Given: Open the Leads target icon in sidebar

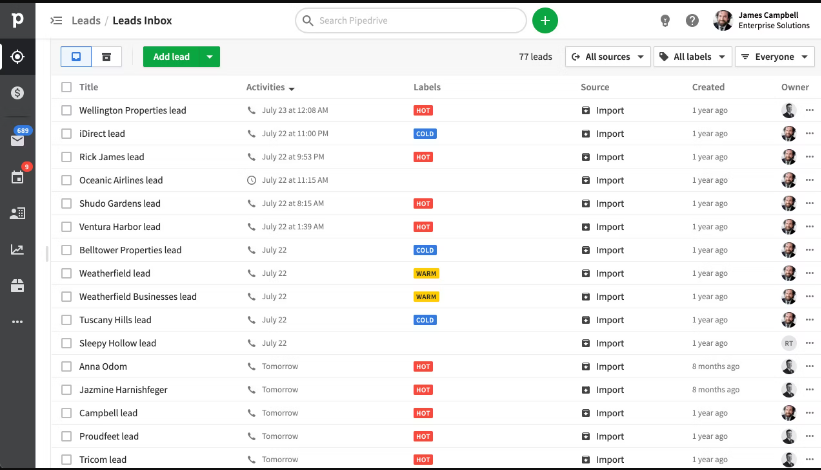Looking at the screenshot, I should click(x=17, y=56).
